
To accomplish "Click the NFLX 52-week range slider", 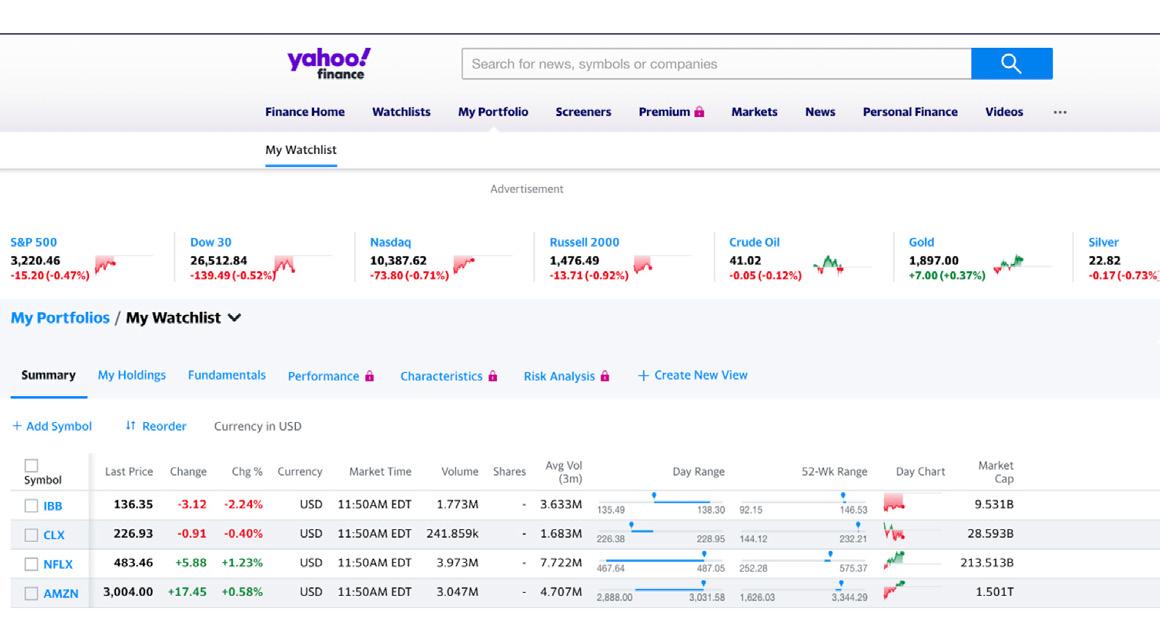I will pos(803,560).
